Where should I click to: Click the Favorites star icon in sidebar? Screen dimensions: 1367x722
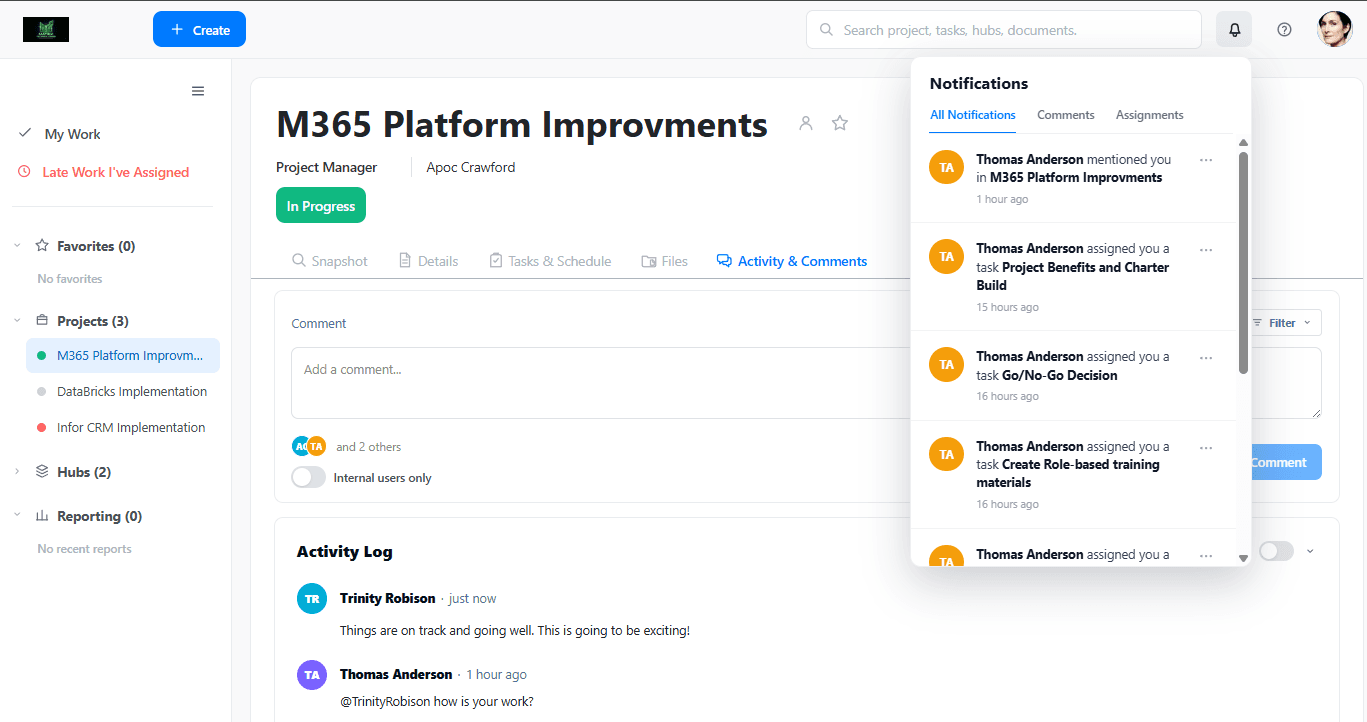click(42, 245)
